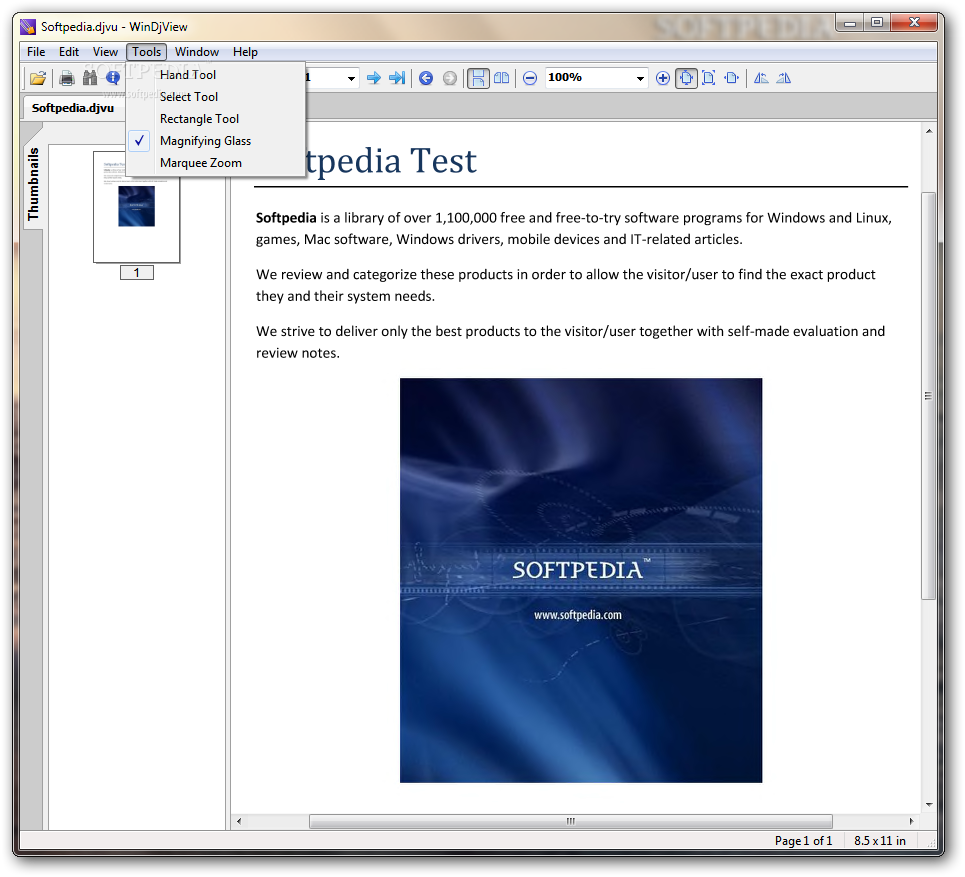Click the Open file folder icon
This screenshot has width=965, height=877.
(x=38, y=78)
